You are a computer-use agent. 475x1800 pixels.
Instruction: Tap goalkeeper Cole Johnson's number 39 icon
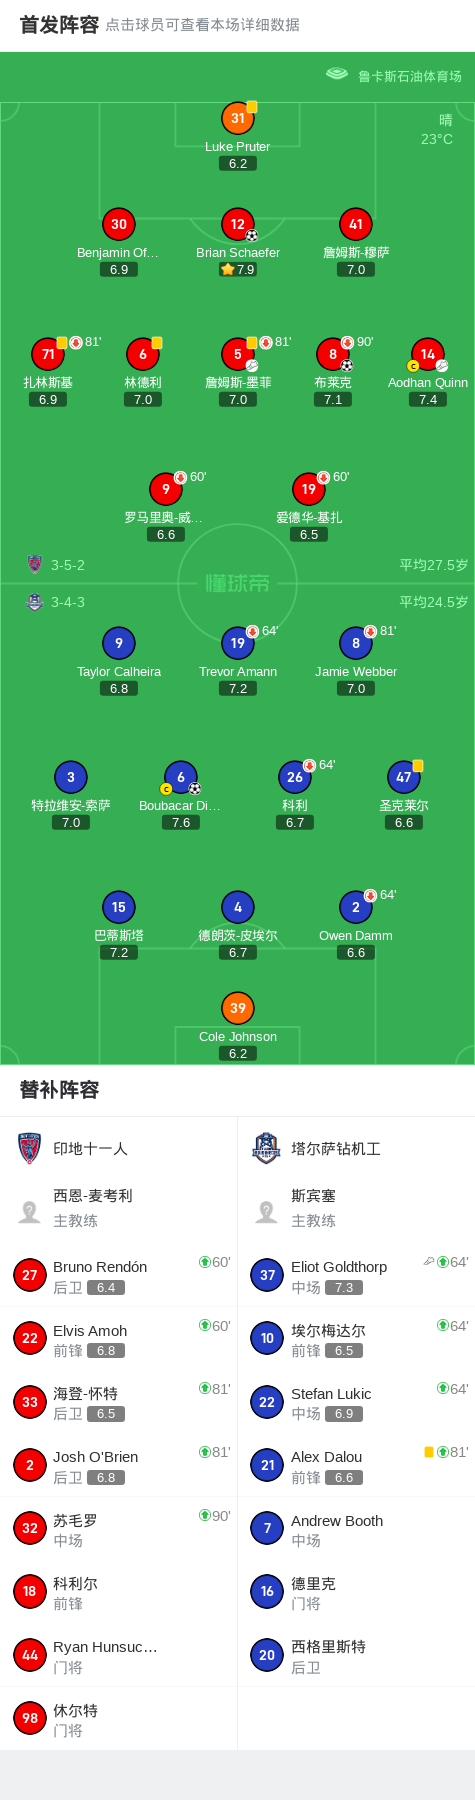[238, 1008]
